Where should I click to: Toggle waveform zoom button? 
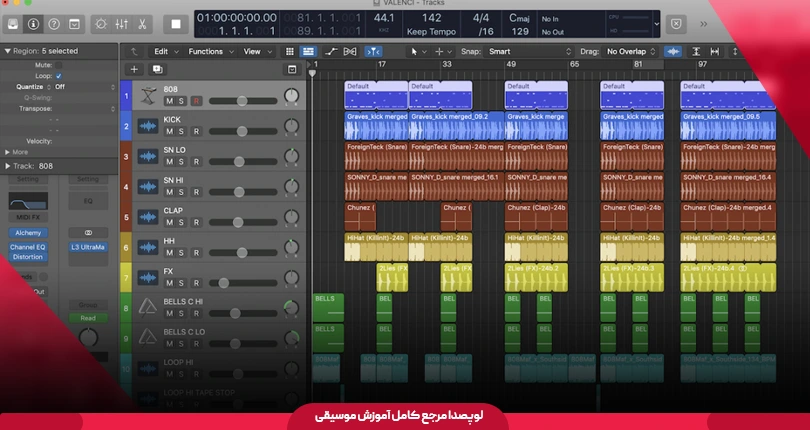click(673, 51)
